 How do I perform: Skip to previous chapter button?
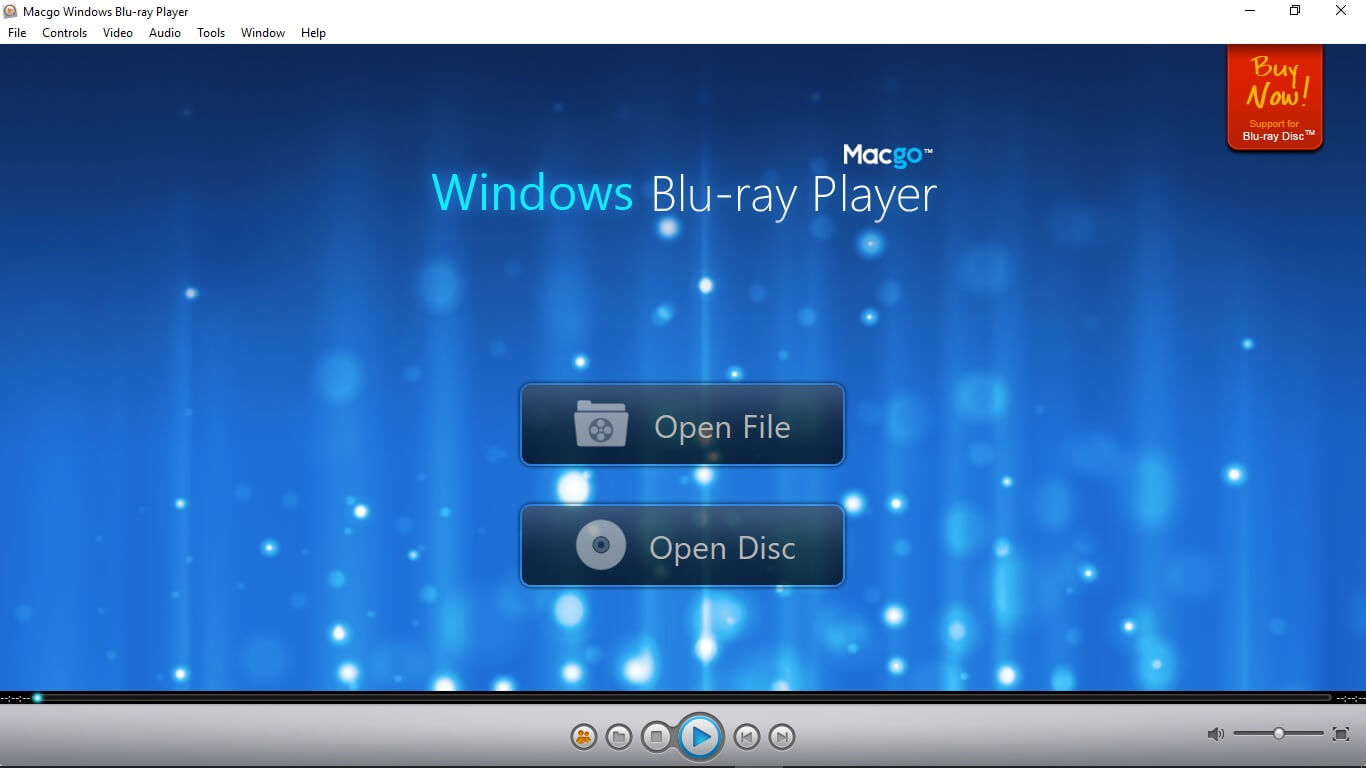(746, 738)
